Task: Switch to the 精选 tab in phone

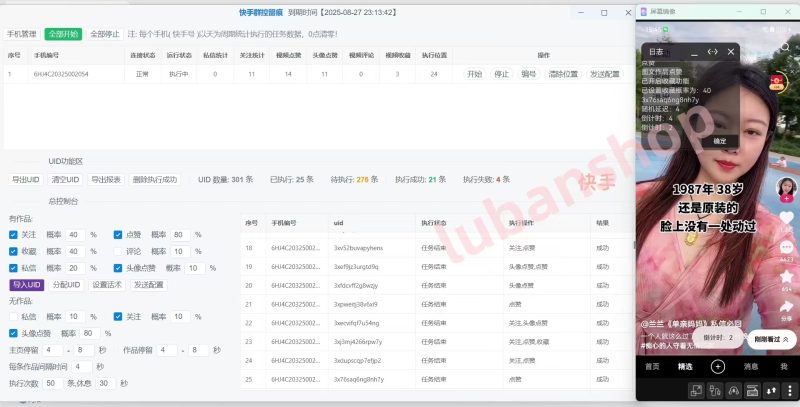Action: pos(685,366)
